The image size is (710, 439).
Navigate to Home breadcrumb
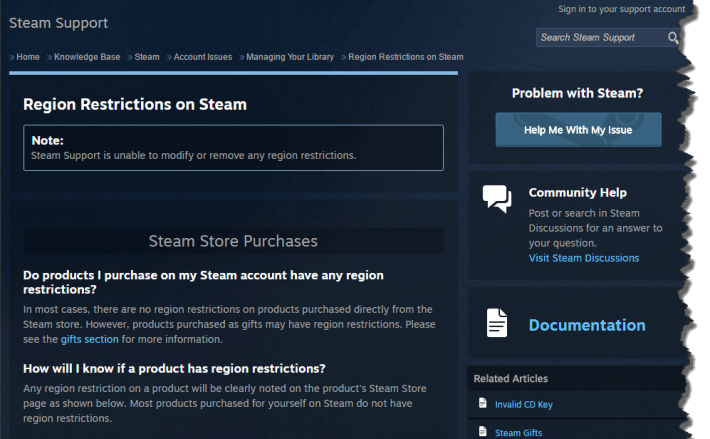[28, 57]
